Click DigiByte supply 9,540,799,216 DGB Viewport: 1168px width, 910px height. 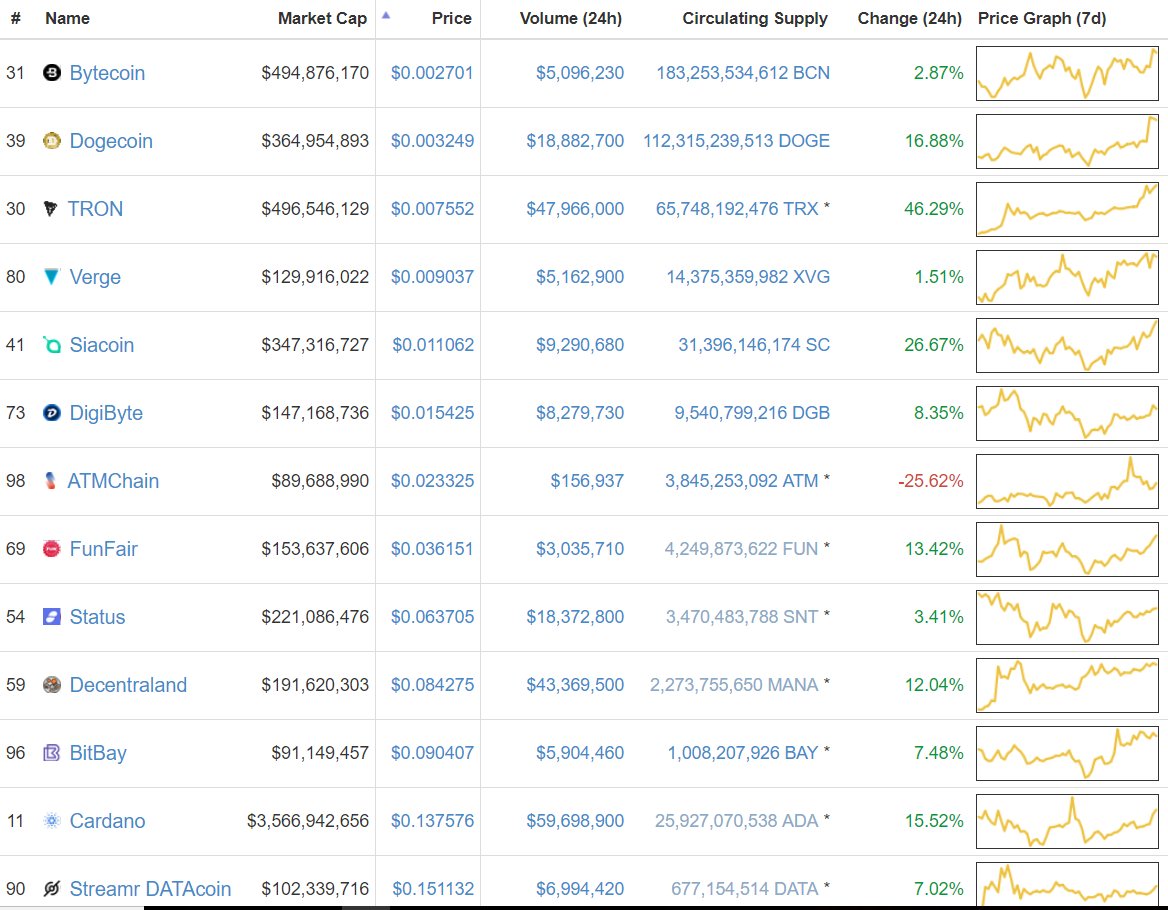click(x=752, y=413)
